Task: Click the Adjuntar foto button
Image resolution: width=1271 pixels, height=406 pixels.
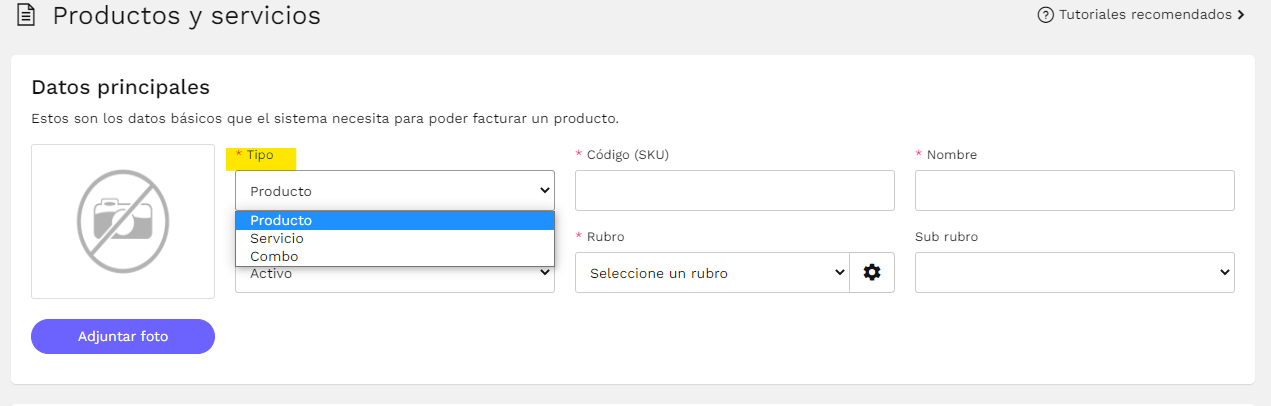Action: click(x=123, y=336)
